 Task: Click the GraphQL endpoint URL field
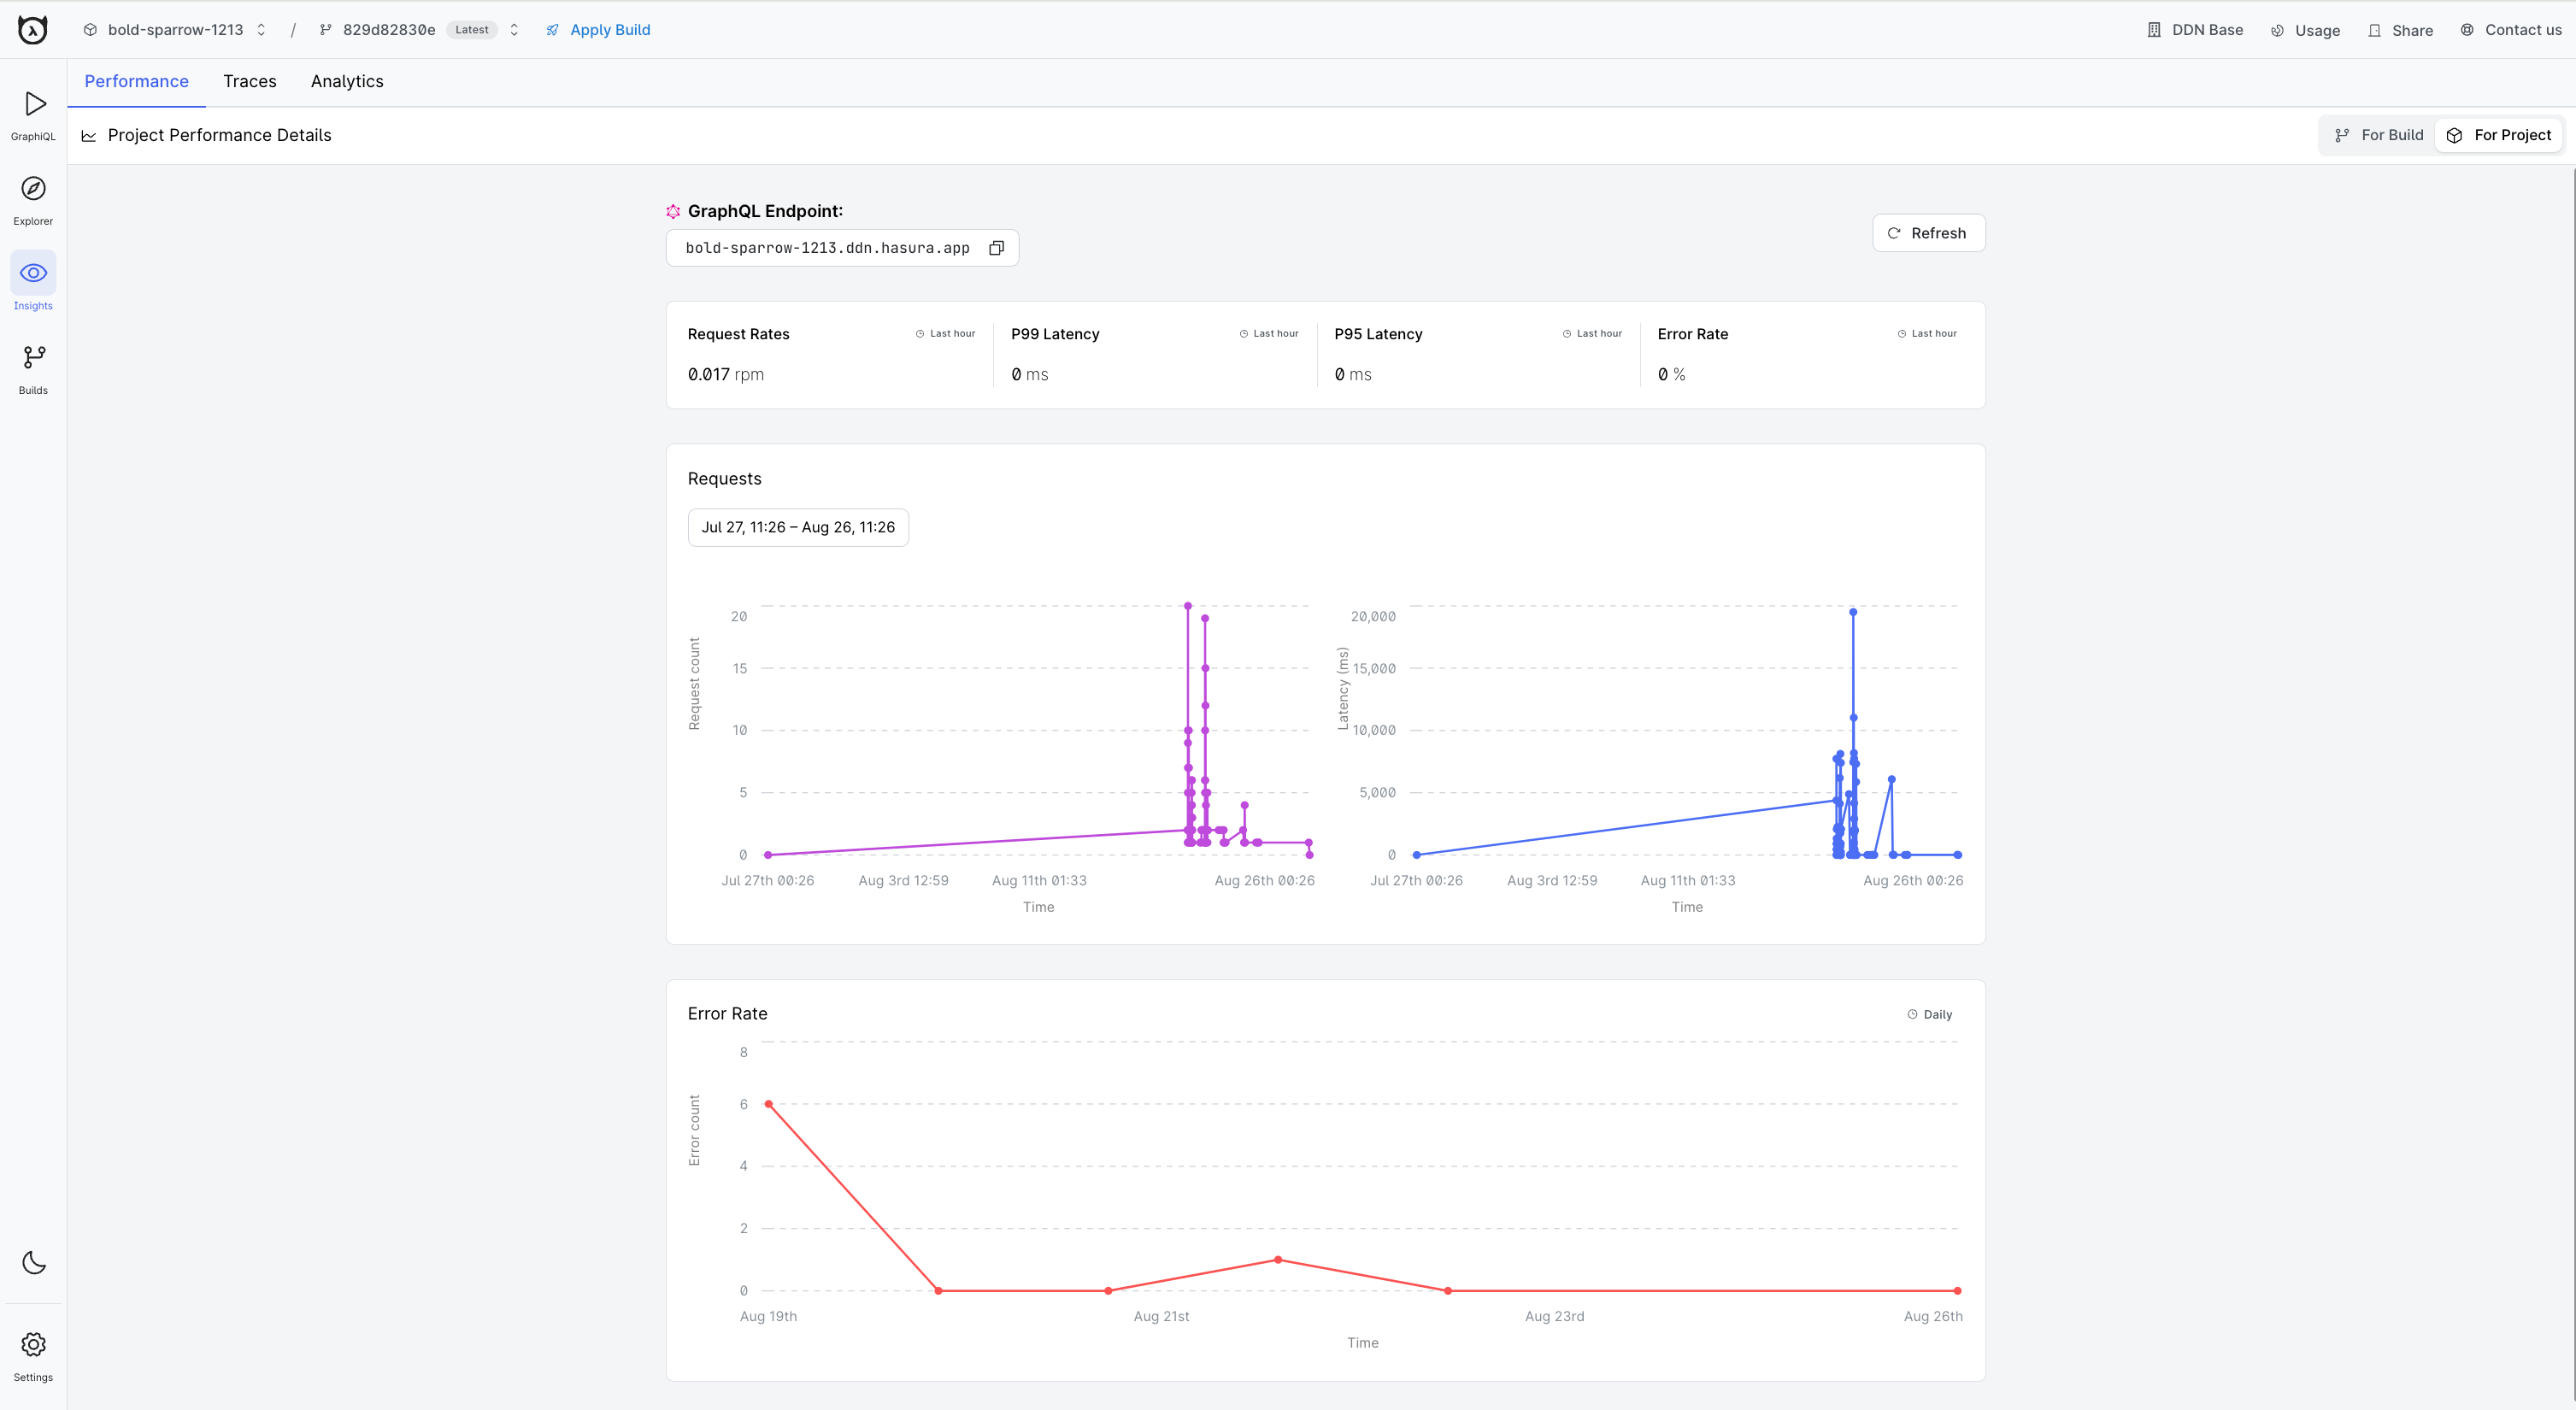click(842, 248)
